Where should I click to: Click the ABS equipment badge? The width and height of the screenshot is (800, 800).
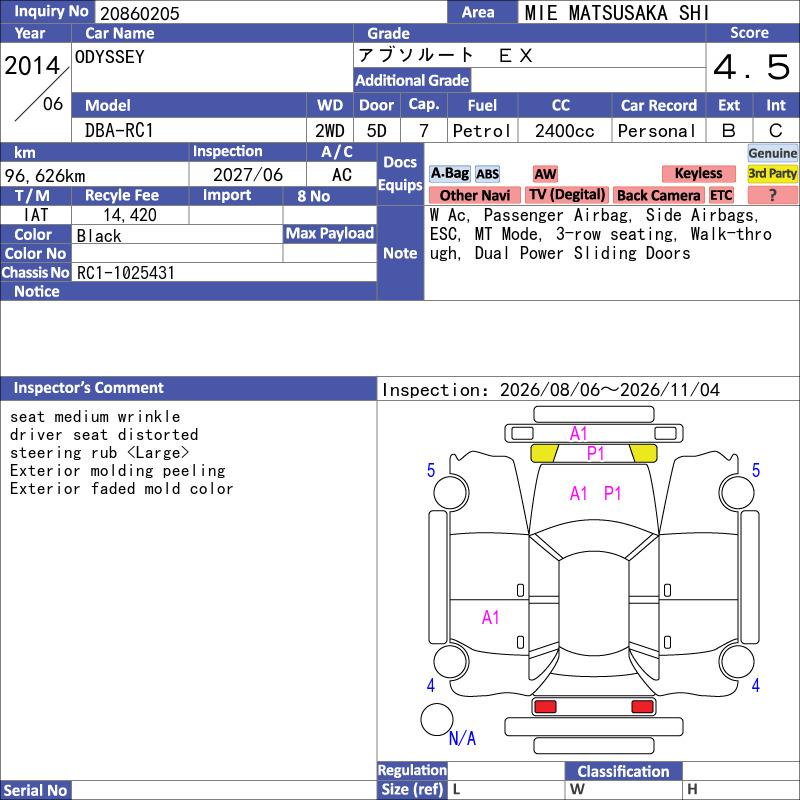(487, 174)
